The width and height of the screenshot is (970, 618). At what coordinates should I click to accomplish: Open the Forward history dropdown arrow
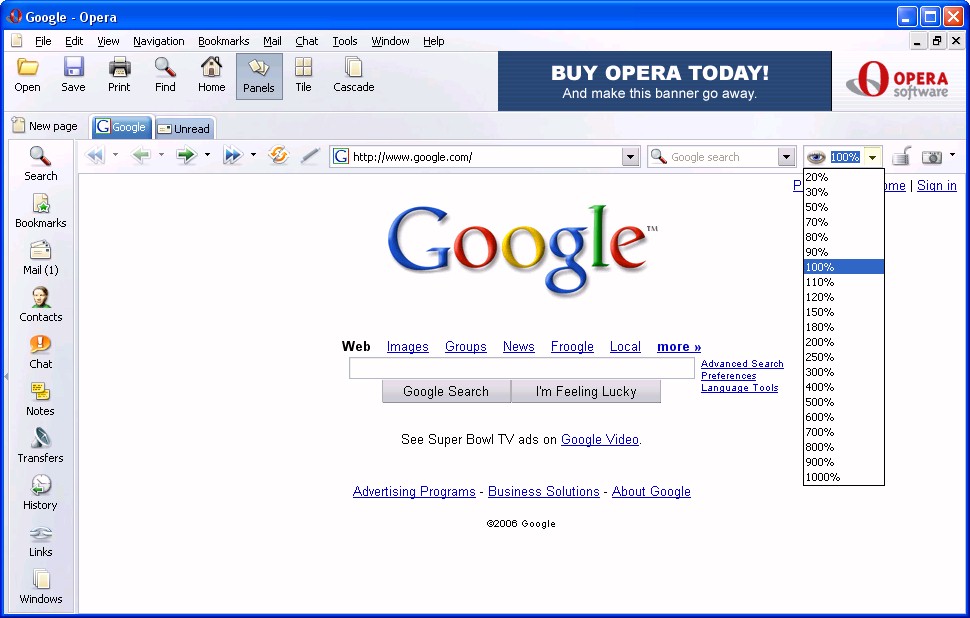(x=207, y=155)
